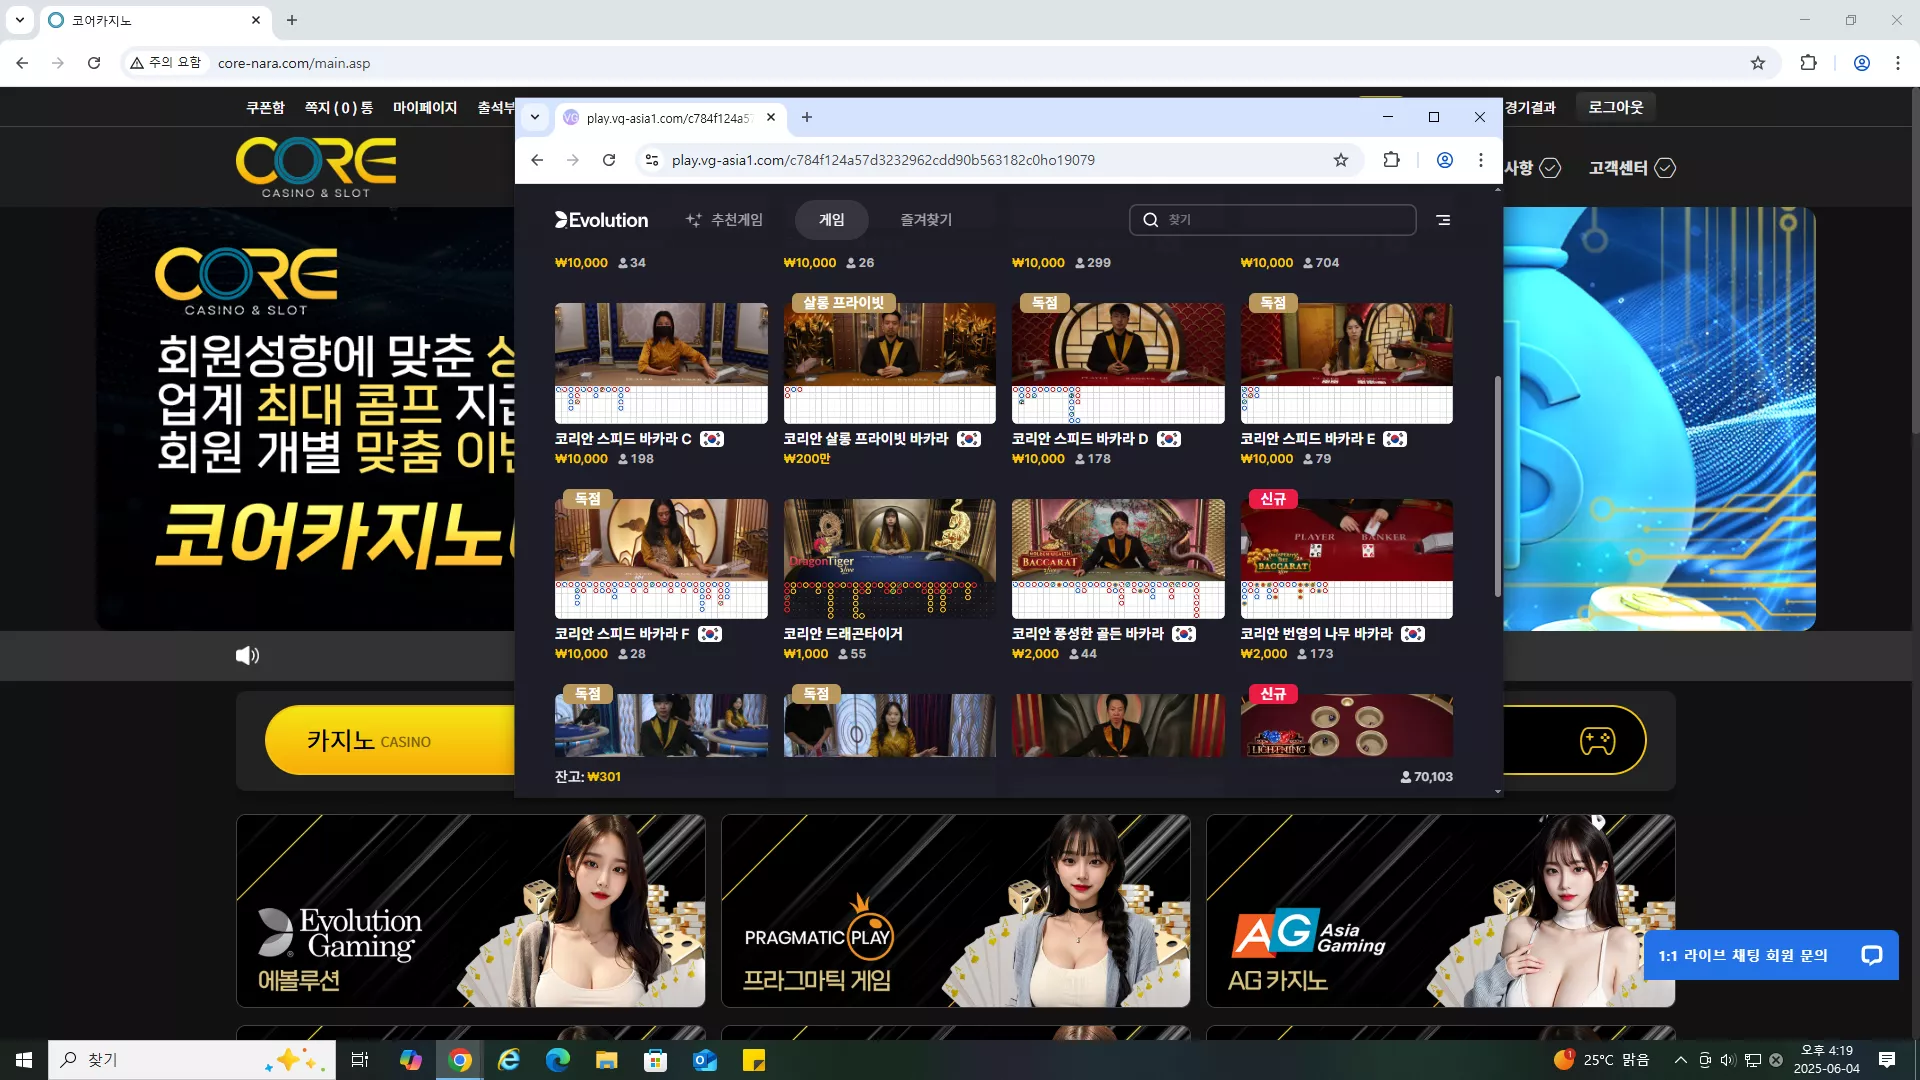Open the Pragmatic Play 프라그마틱 게임 banner
Viewport: 1920px width, 1080px height.
click(956, 911)
